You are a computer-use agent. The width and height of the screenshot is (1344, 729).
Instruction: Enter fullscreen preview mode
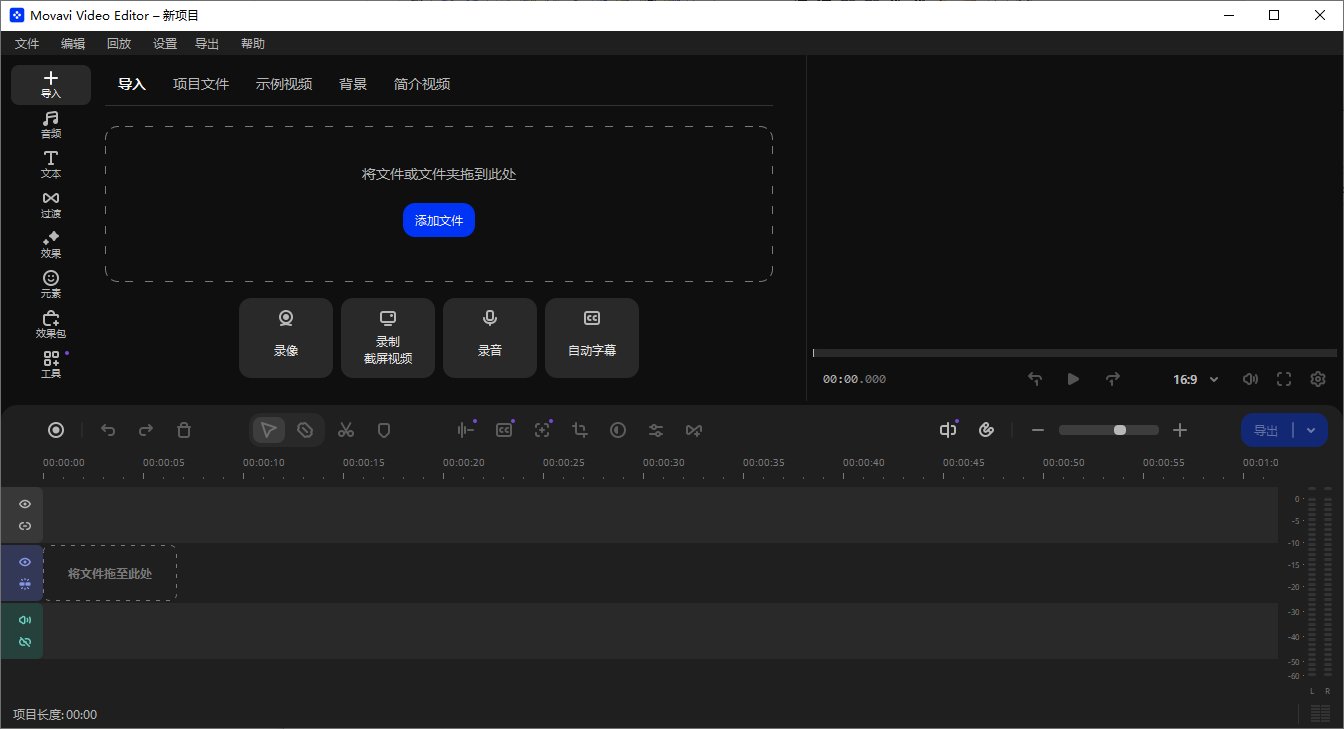pos(1285,379)
